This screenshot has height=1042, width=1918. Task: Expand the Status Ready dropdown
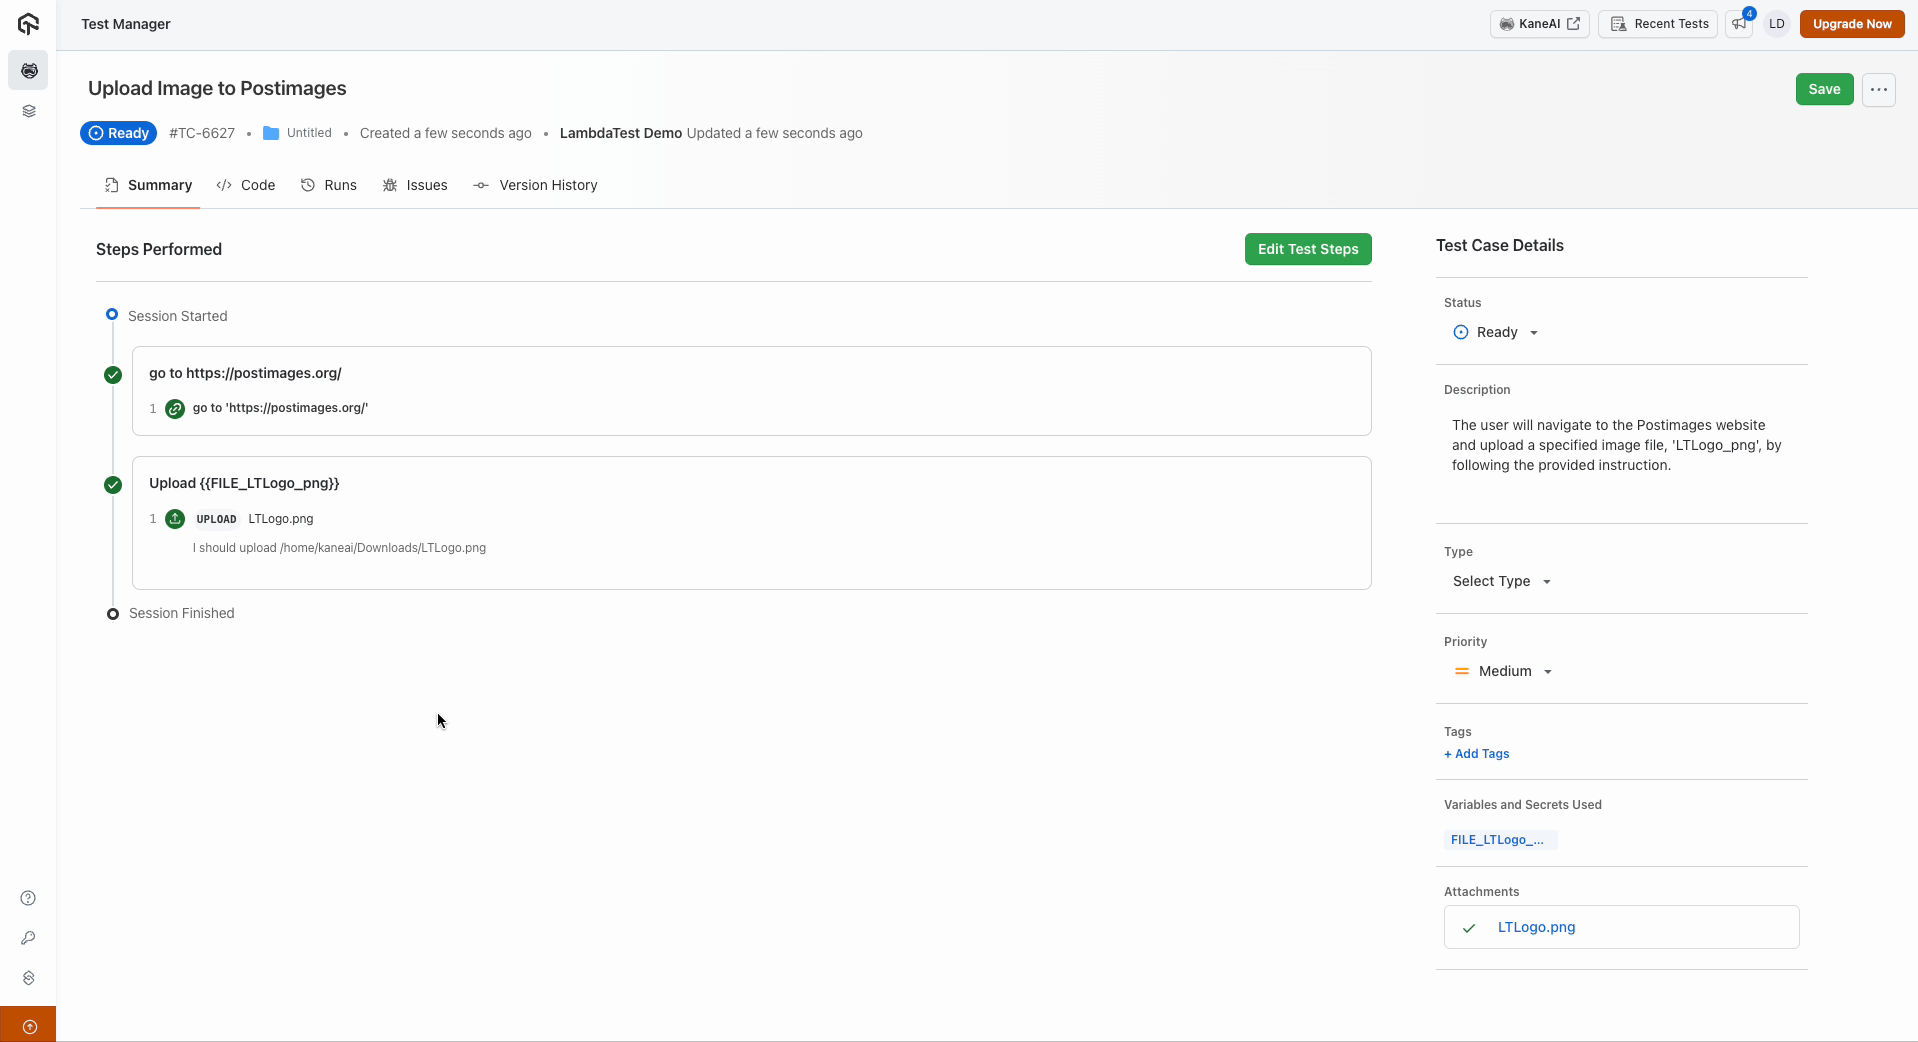(x=1496, y=332)
